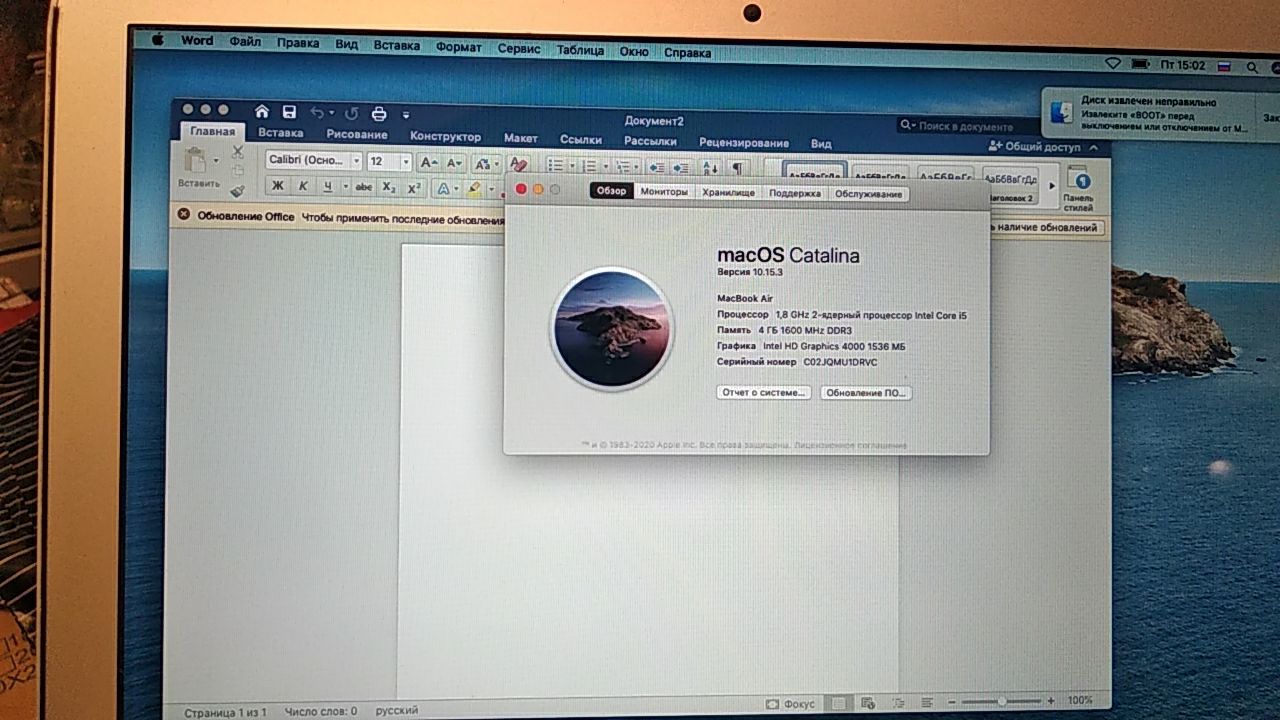This screenshot has height=720, width=1280.
Task: Save the document with the floppy icon
Action: 289,112
